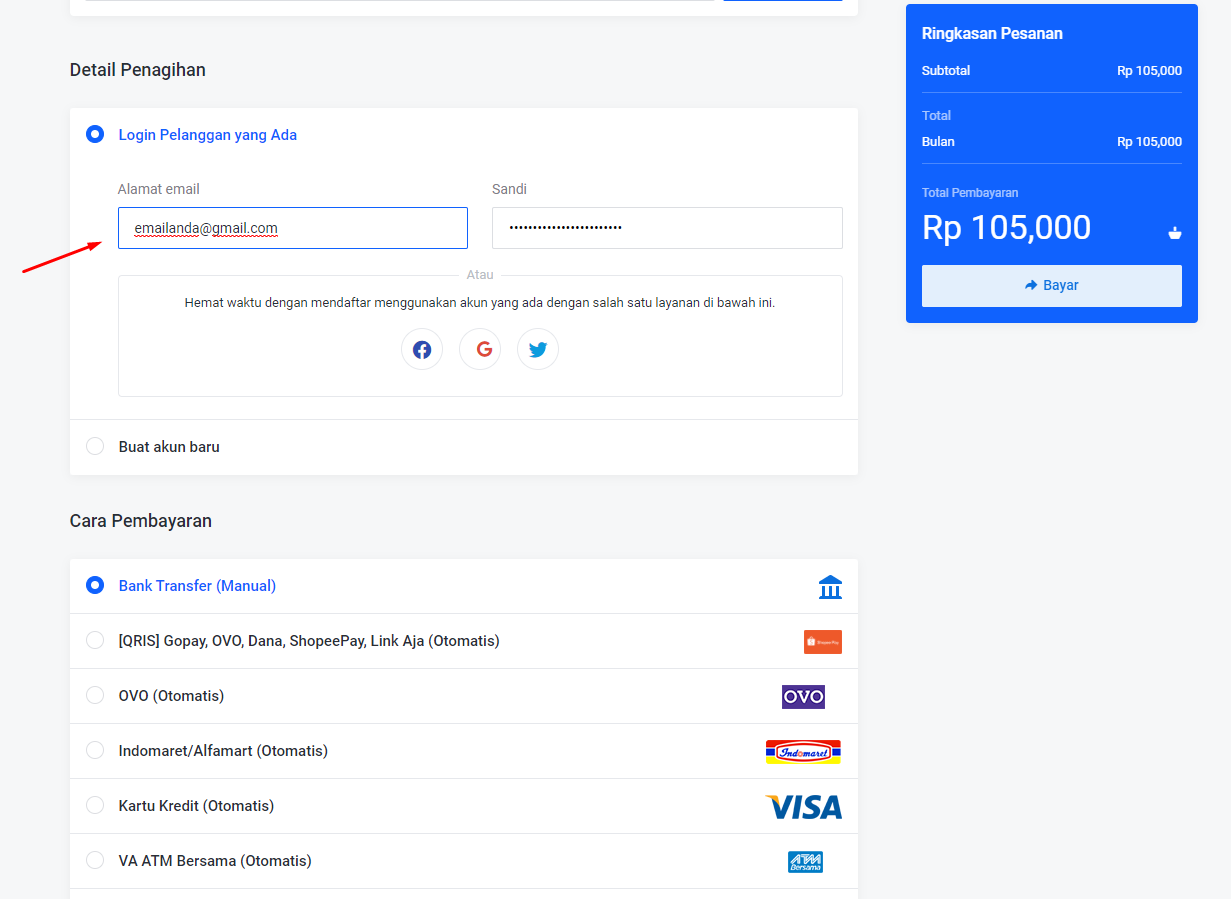Click the ATM Bersama logo
Screen dimensions: 1231x899
[x=805, y=862]
